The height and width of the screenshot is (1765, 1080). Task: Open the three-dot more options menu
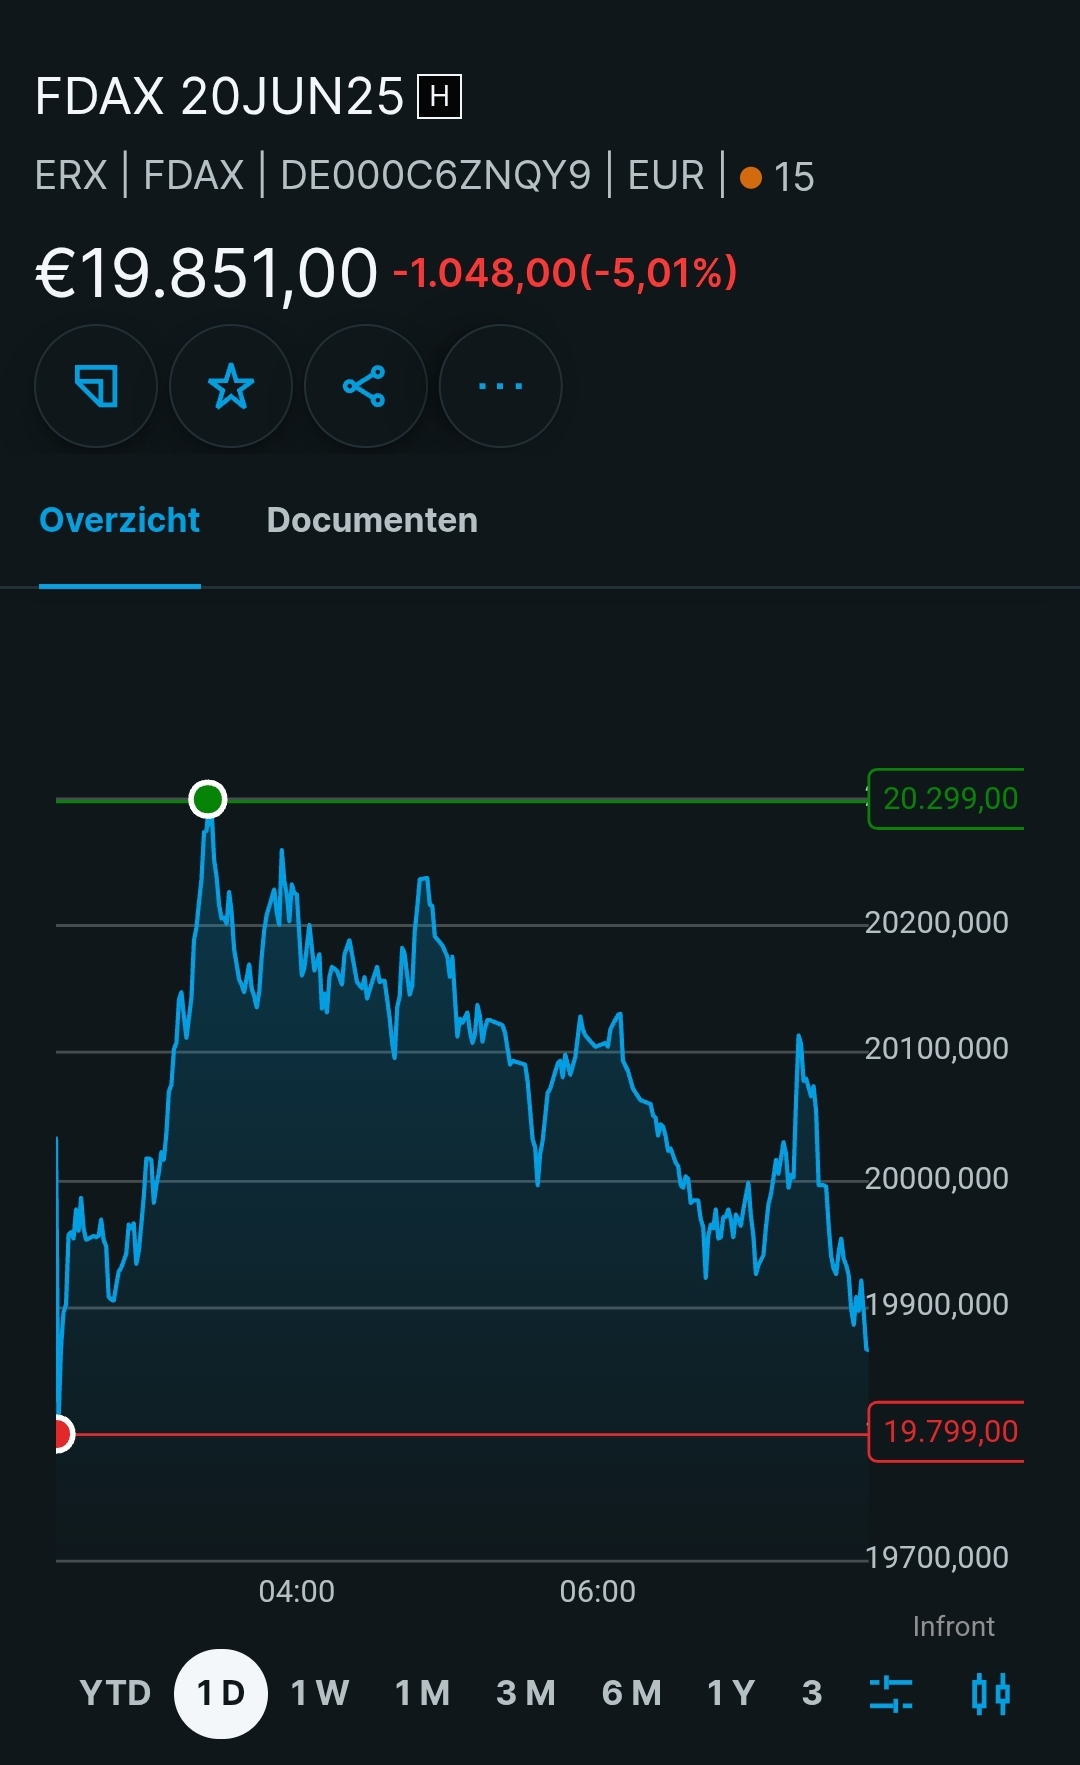[x=500, y=386]
